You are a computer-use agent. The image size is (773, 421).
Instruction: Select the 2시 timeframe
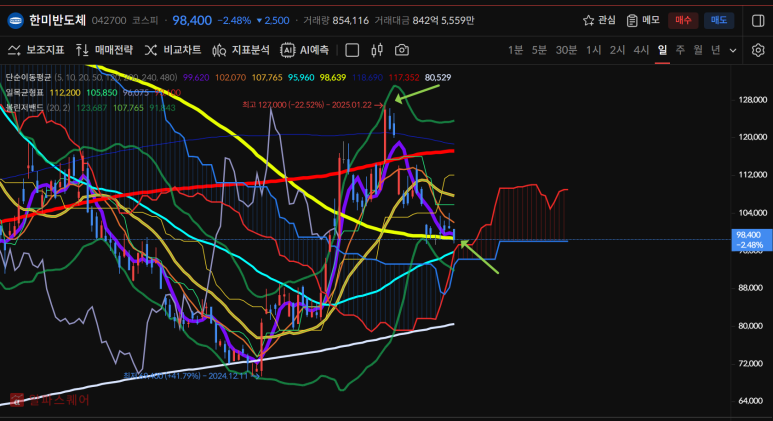click(617, 50)
